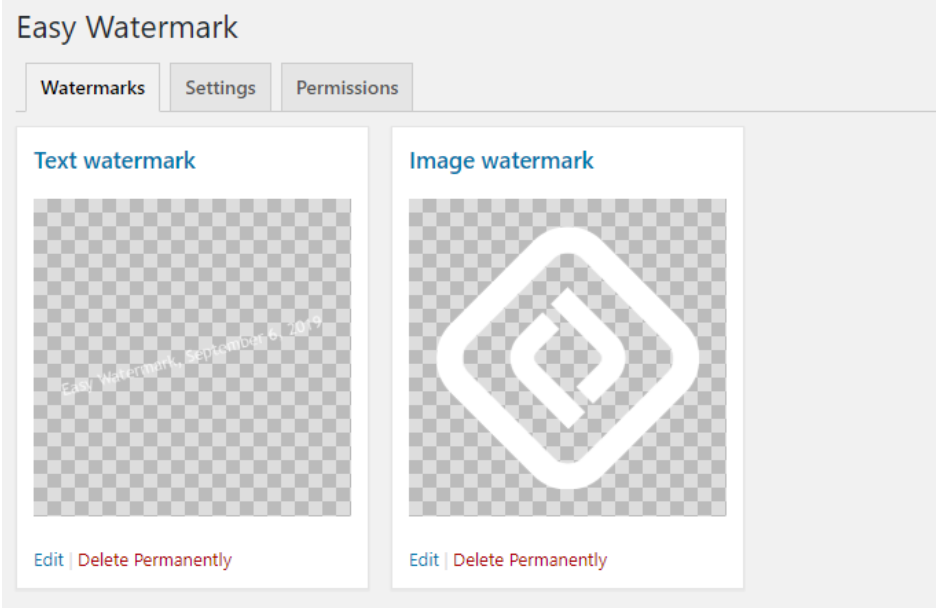Click the Easy Watermark diamond logo in the preview

tap(570, 355)
